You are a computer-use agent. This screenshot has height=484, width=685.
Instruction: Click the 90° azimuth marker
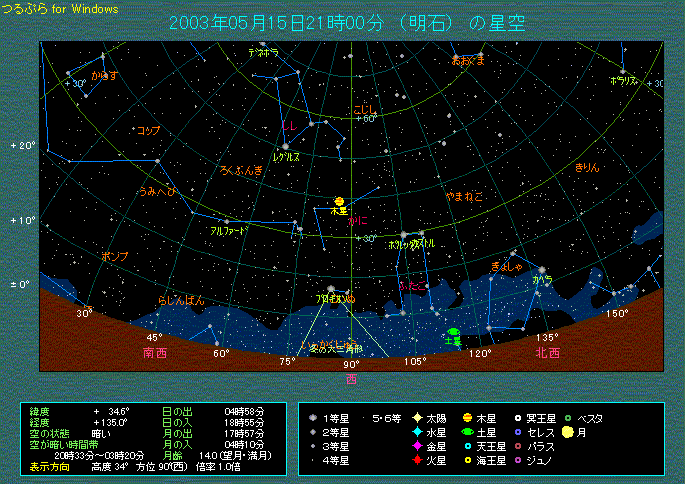[351, 364]
